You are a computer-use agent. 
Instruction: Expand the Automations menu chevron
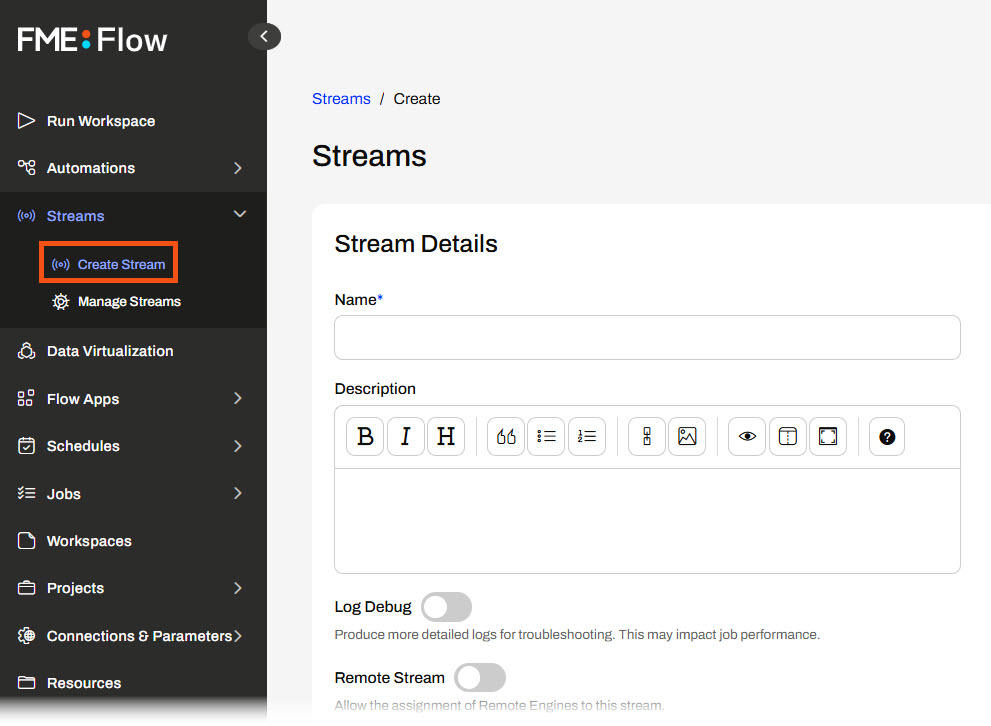[238, 168]
